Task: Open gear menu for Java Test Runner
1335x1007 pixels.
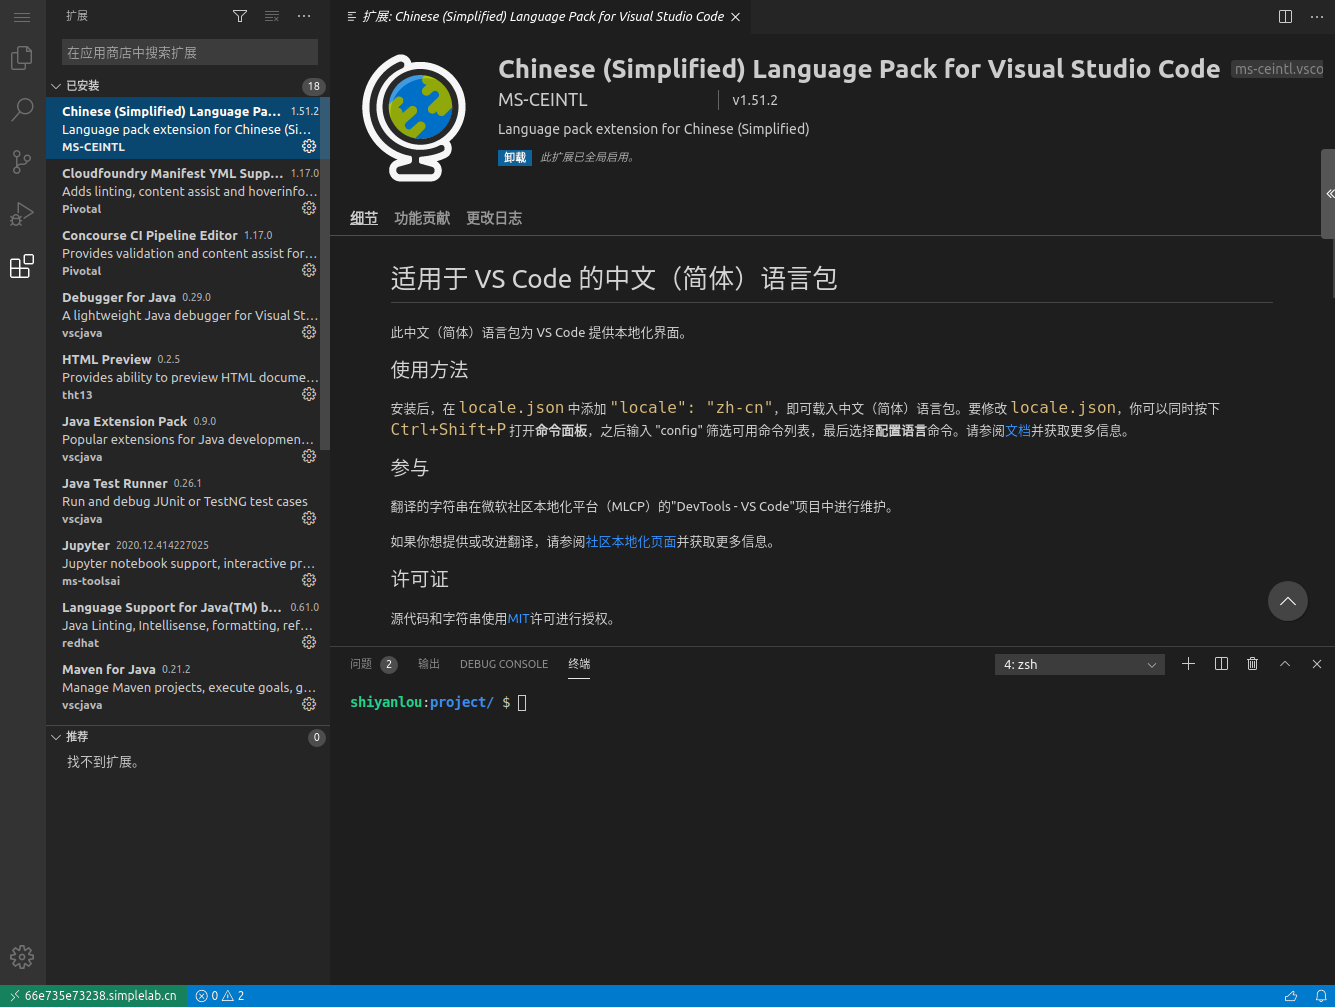Action: (x=309, y=518)
